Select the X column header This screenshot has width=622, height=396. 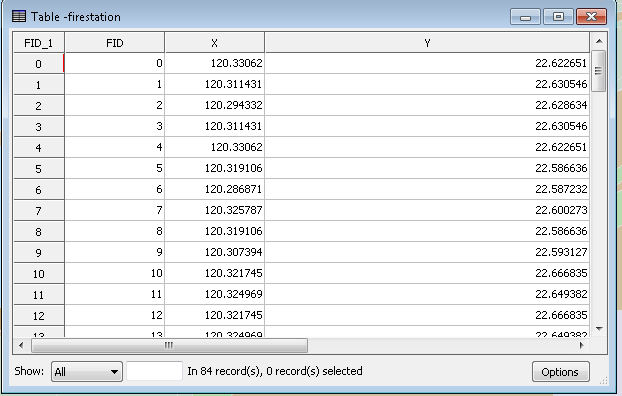click(214, 42)
